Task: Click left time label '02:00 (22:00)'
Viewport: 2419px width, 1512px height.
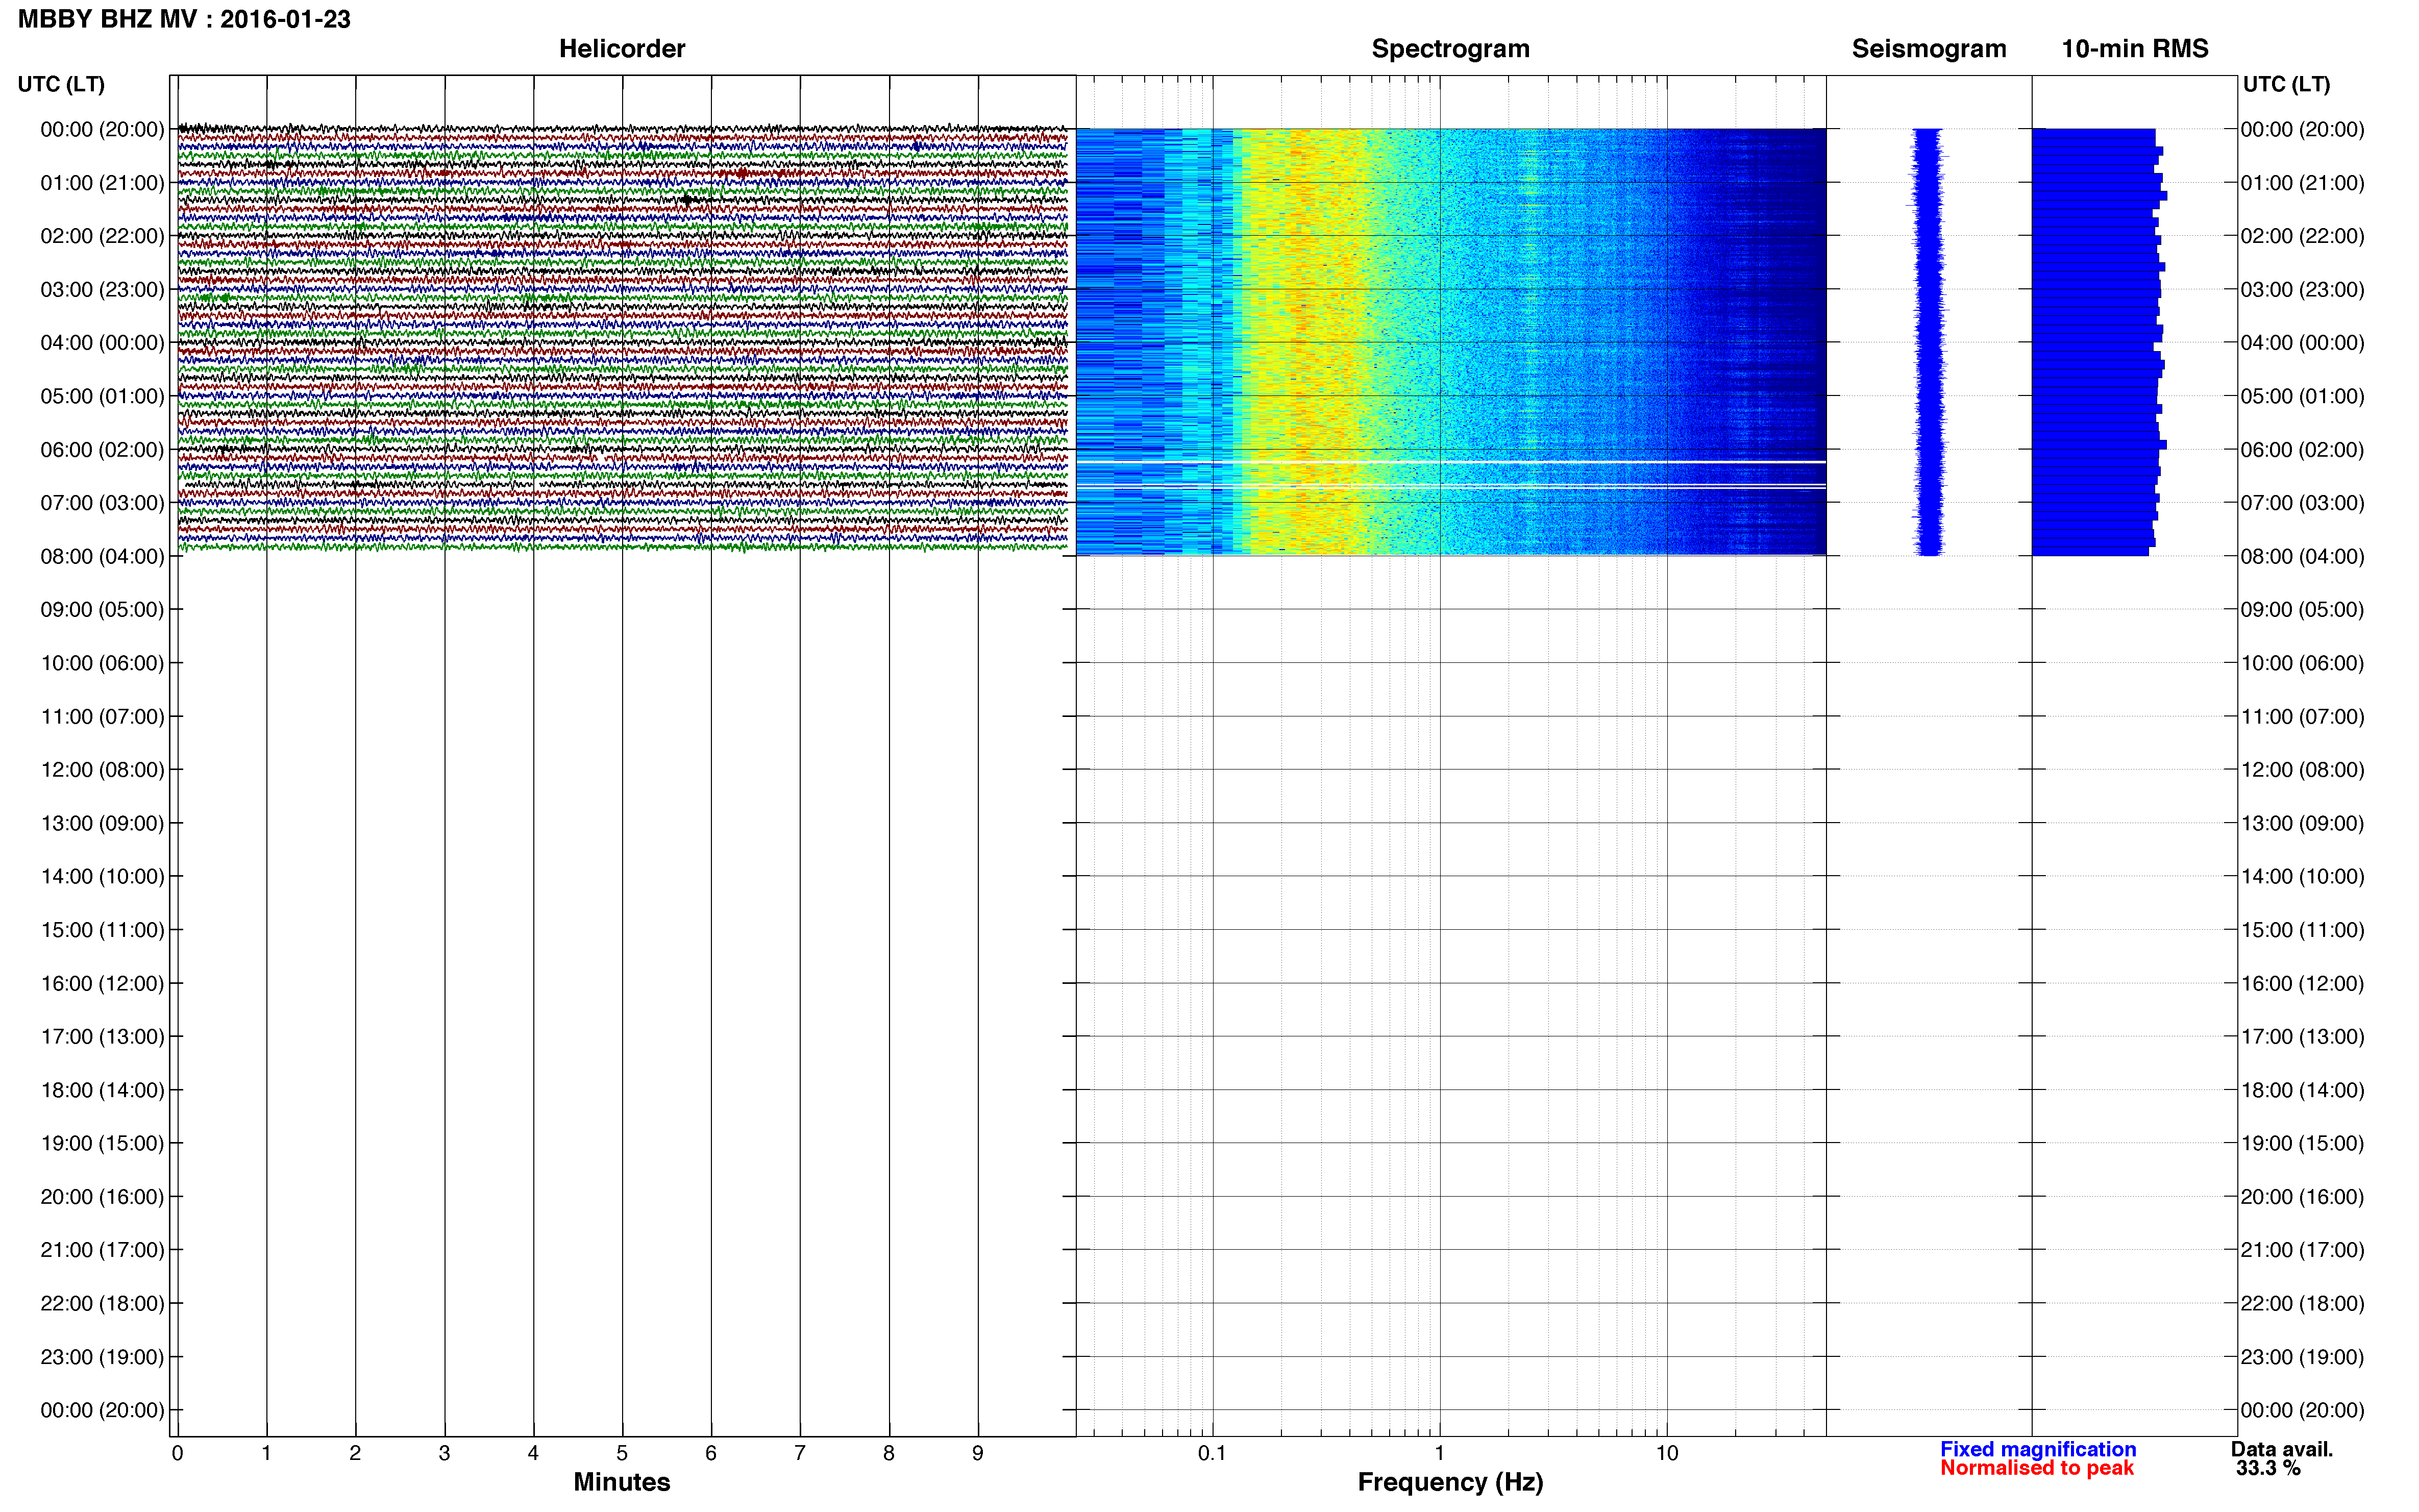Action: coord(102,236)
